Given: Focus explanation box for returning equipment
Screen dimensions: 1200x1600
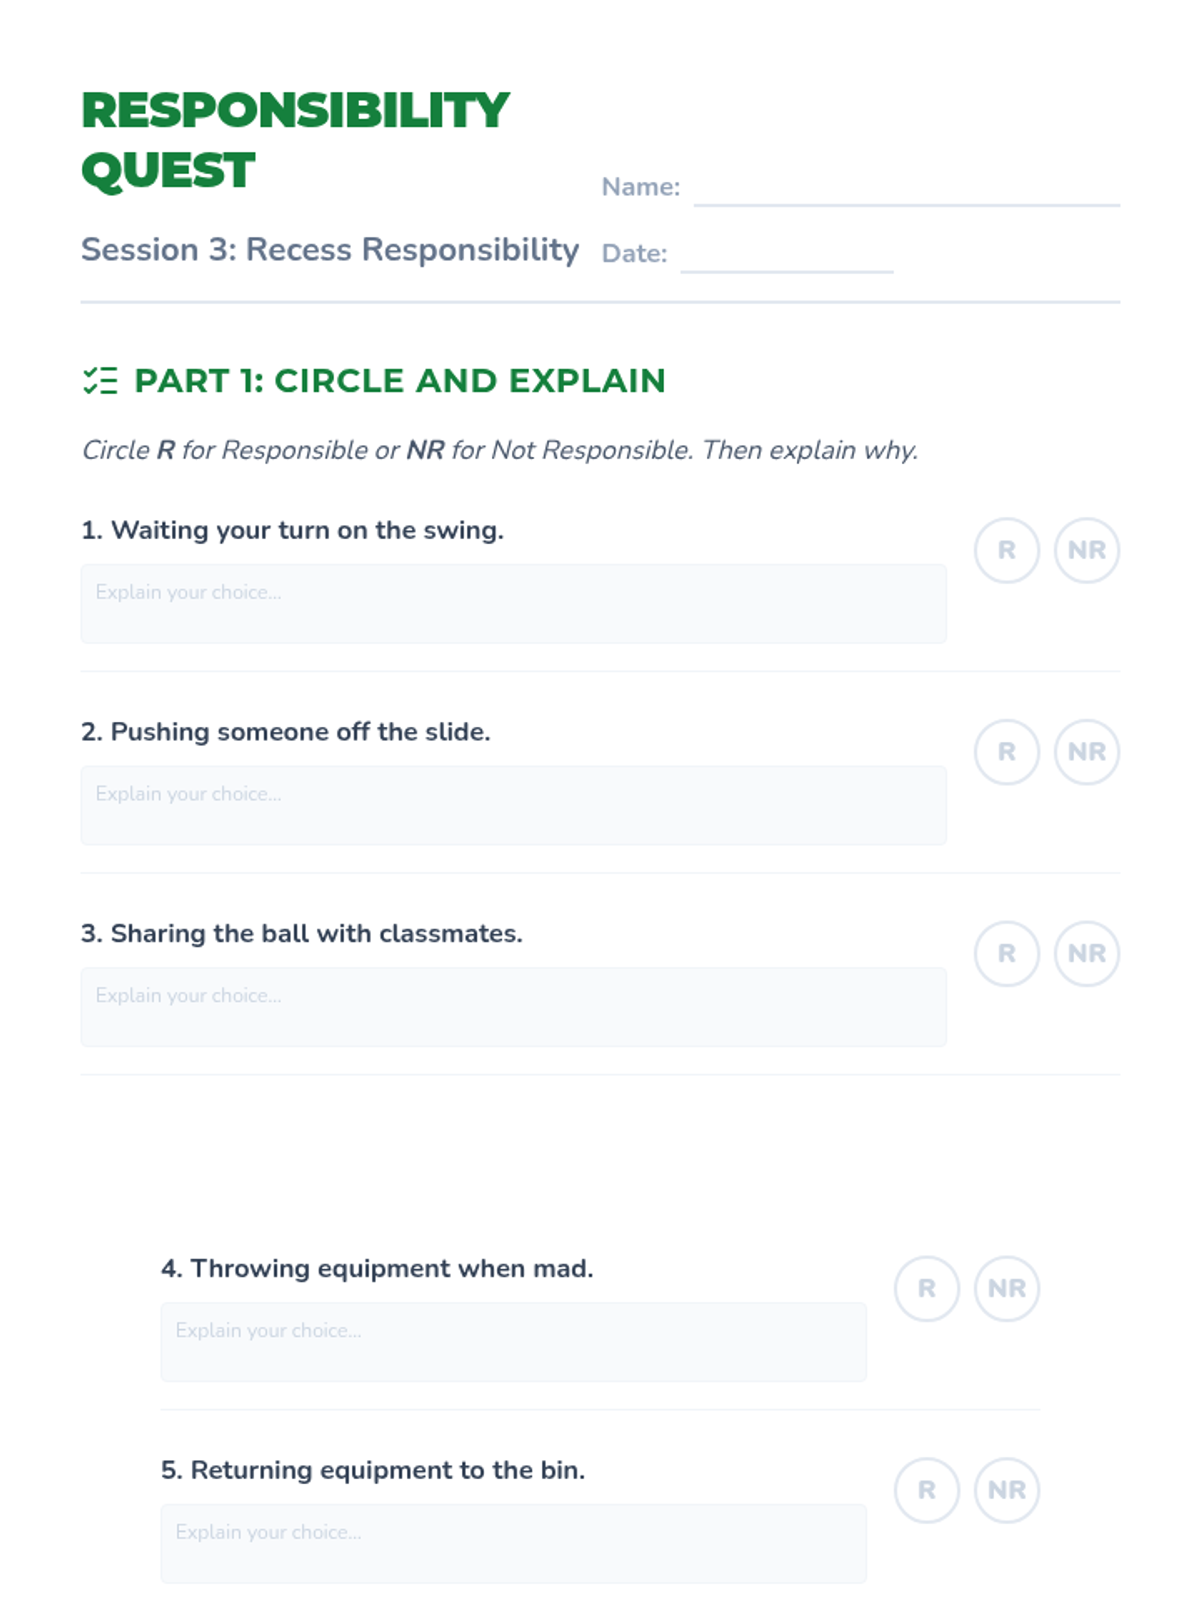Looking at the screenshot, I should pyautogui.click(x=514, y=1544).
